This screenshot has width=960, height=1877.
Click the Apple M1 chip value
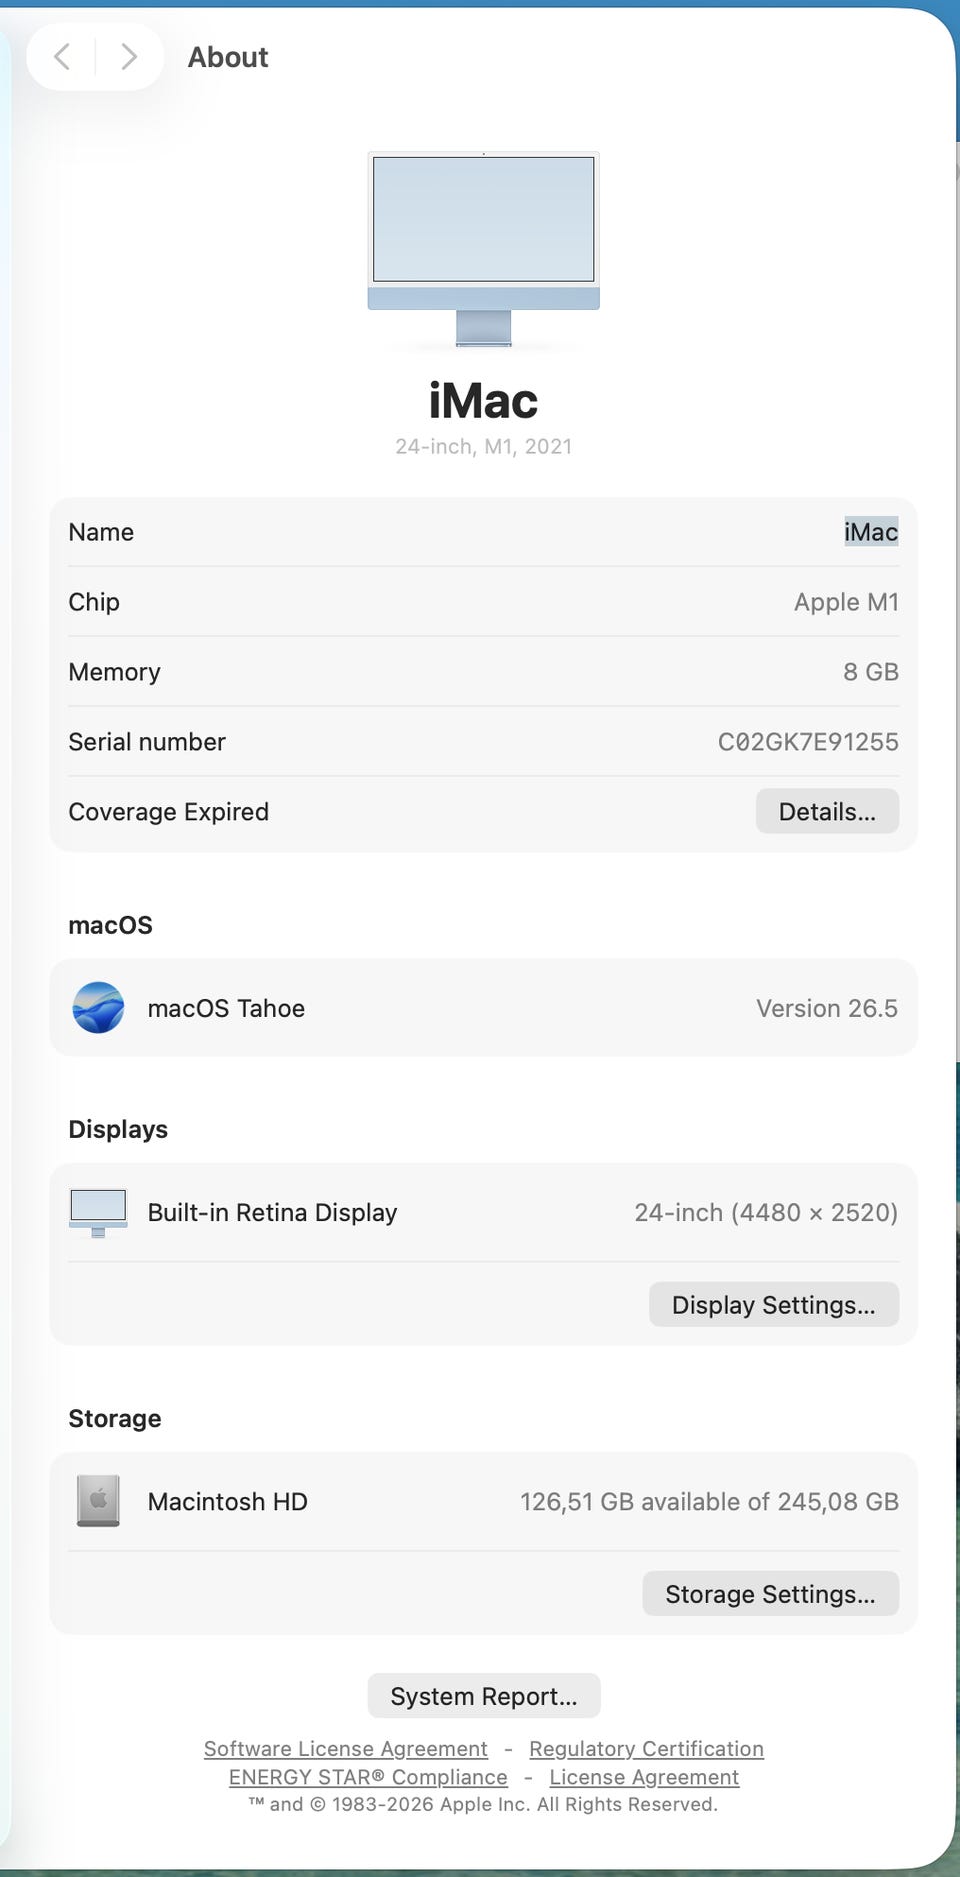click(x=846, y=602)
